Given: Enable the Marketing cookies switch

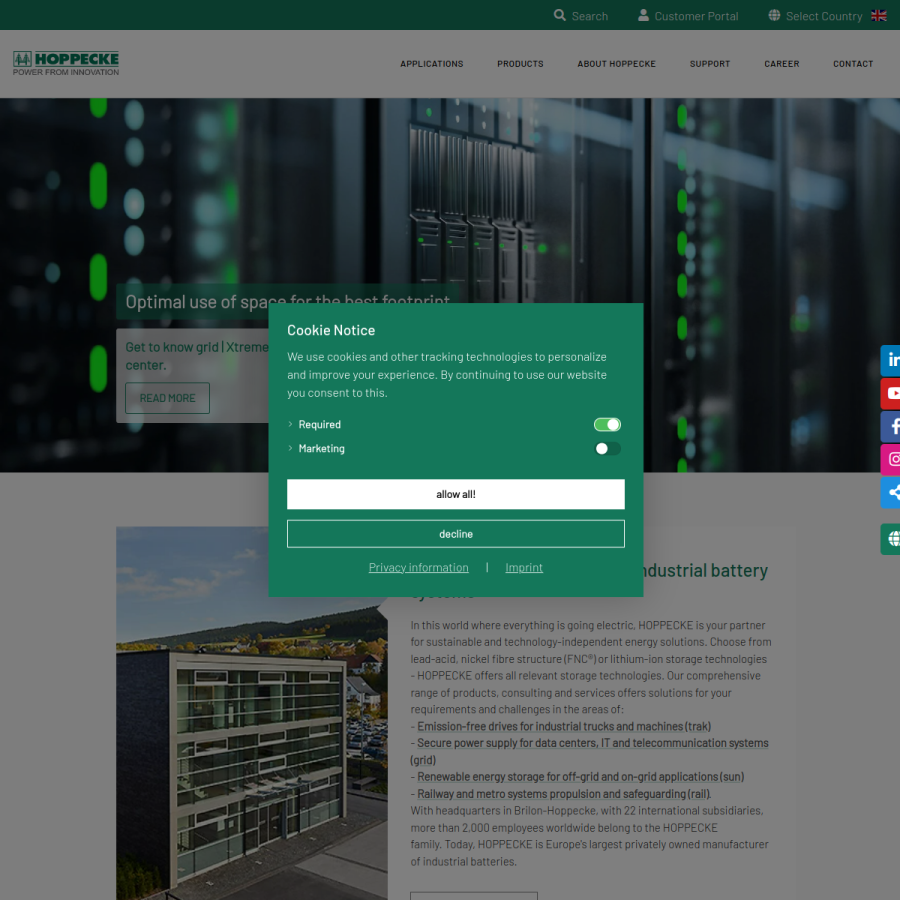Looking at the screenshot, I should click(607, 448).
